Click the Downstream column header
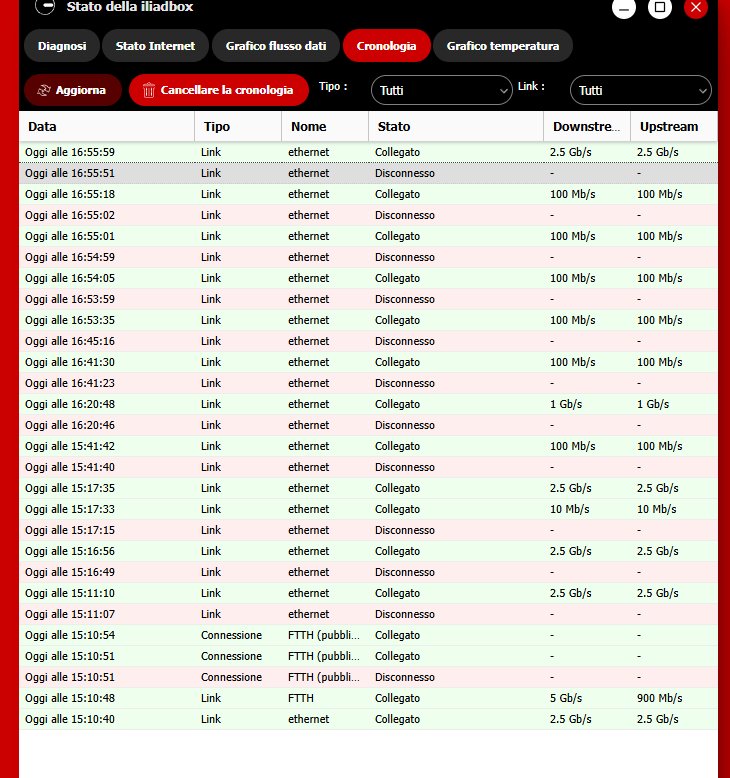 (586, 127)
